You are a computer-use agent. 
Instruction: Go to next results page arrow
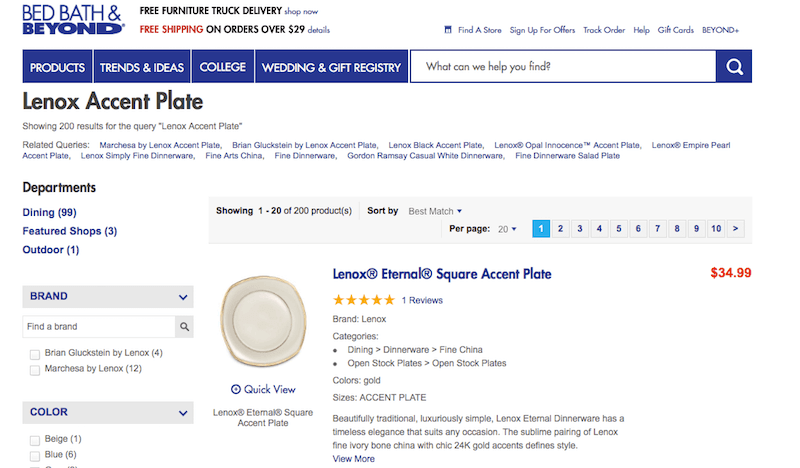(735, 229)
